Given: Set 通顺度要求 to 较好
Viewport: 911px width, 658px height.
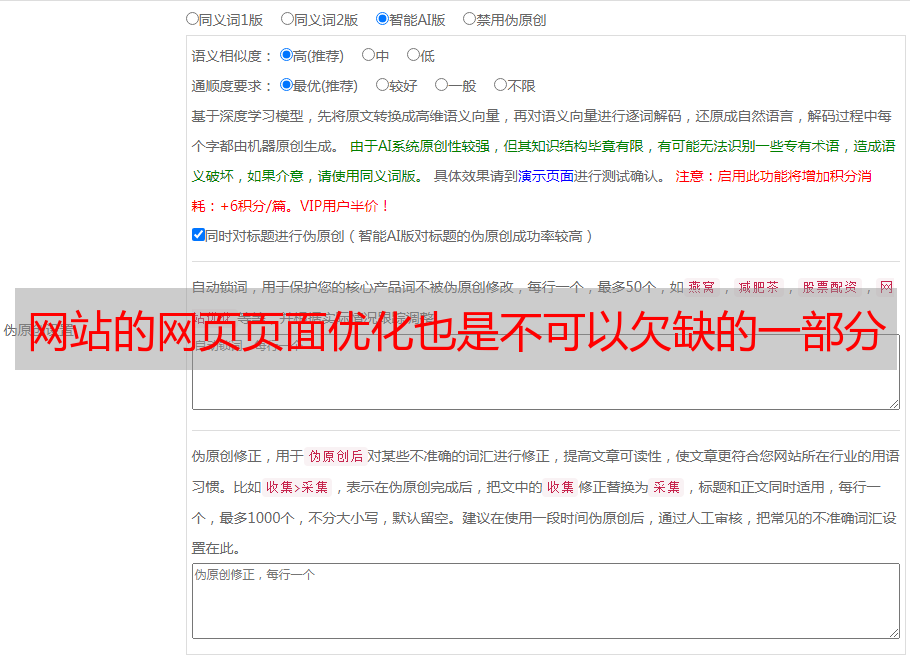Looking at the screenshot, I should point(382,85).
